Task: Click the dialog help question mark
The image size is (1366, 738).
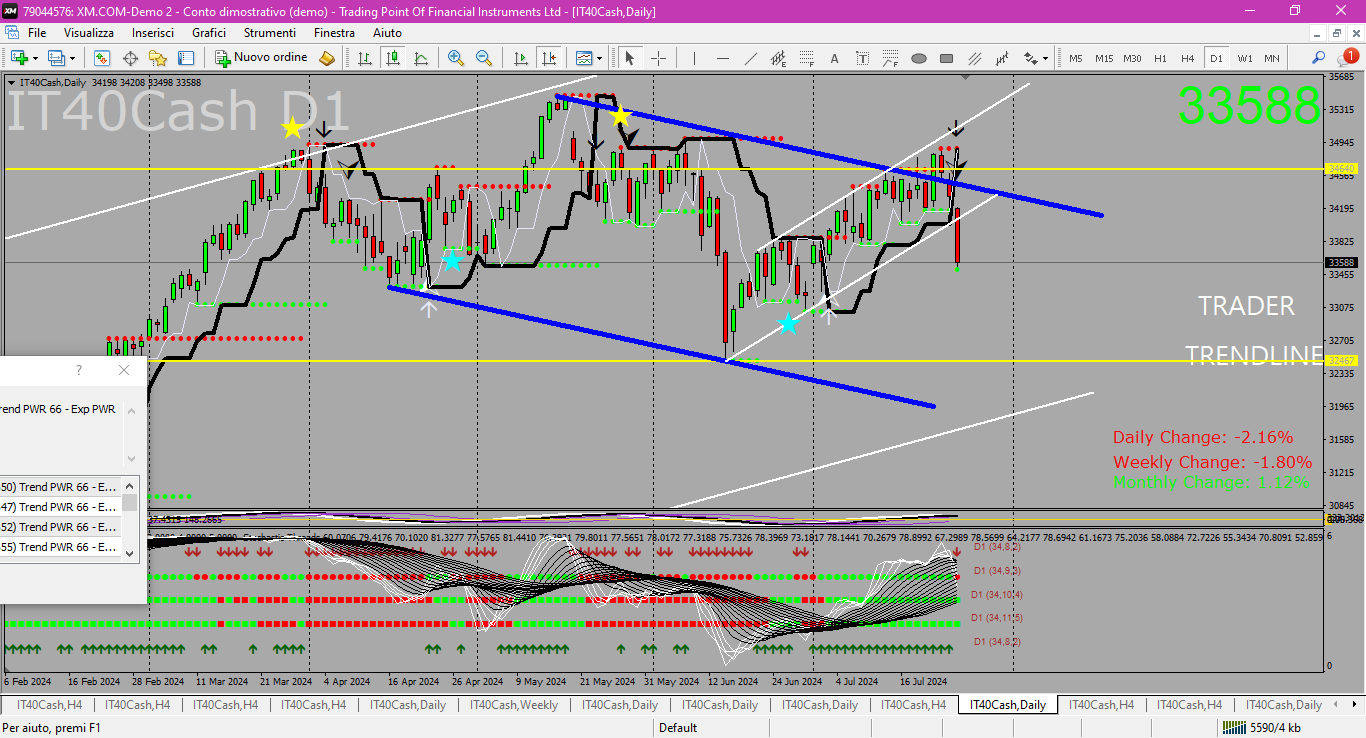Action: pyautogui.click(x=79, y=370)
